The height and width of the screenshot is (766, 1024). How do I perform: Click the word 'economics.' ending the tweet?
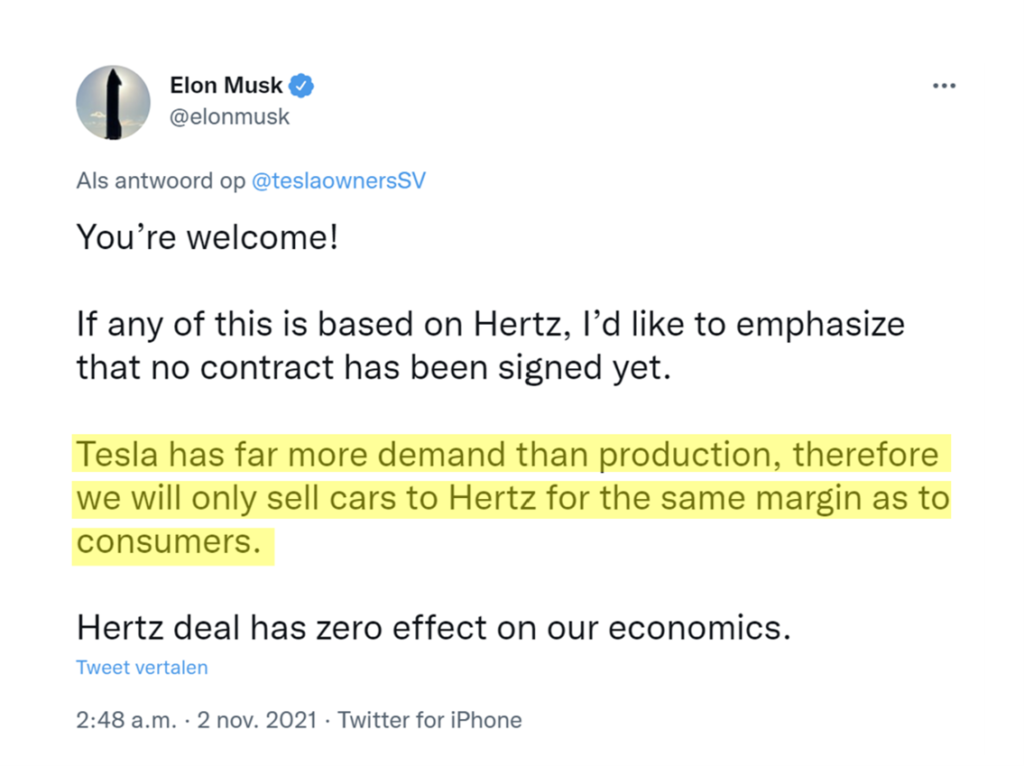[x=699, y=628]
